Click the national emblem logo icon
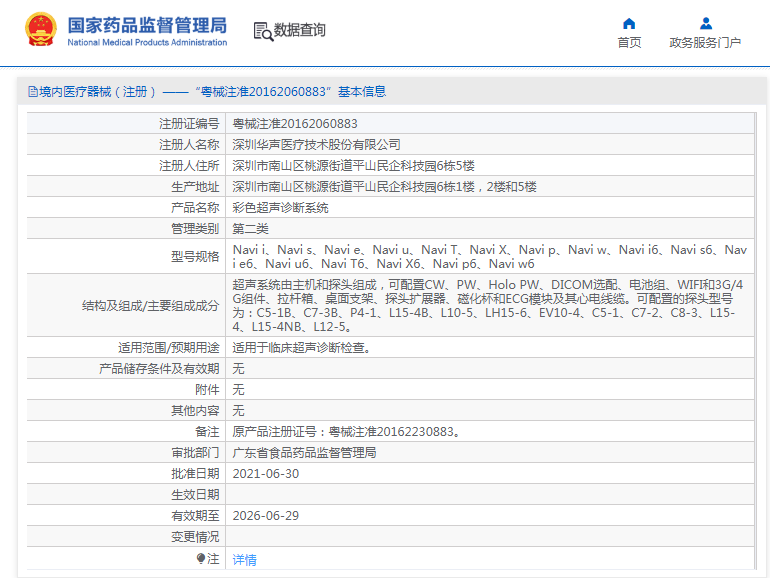 click(41, 29)
